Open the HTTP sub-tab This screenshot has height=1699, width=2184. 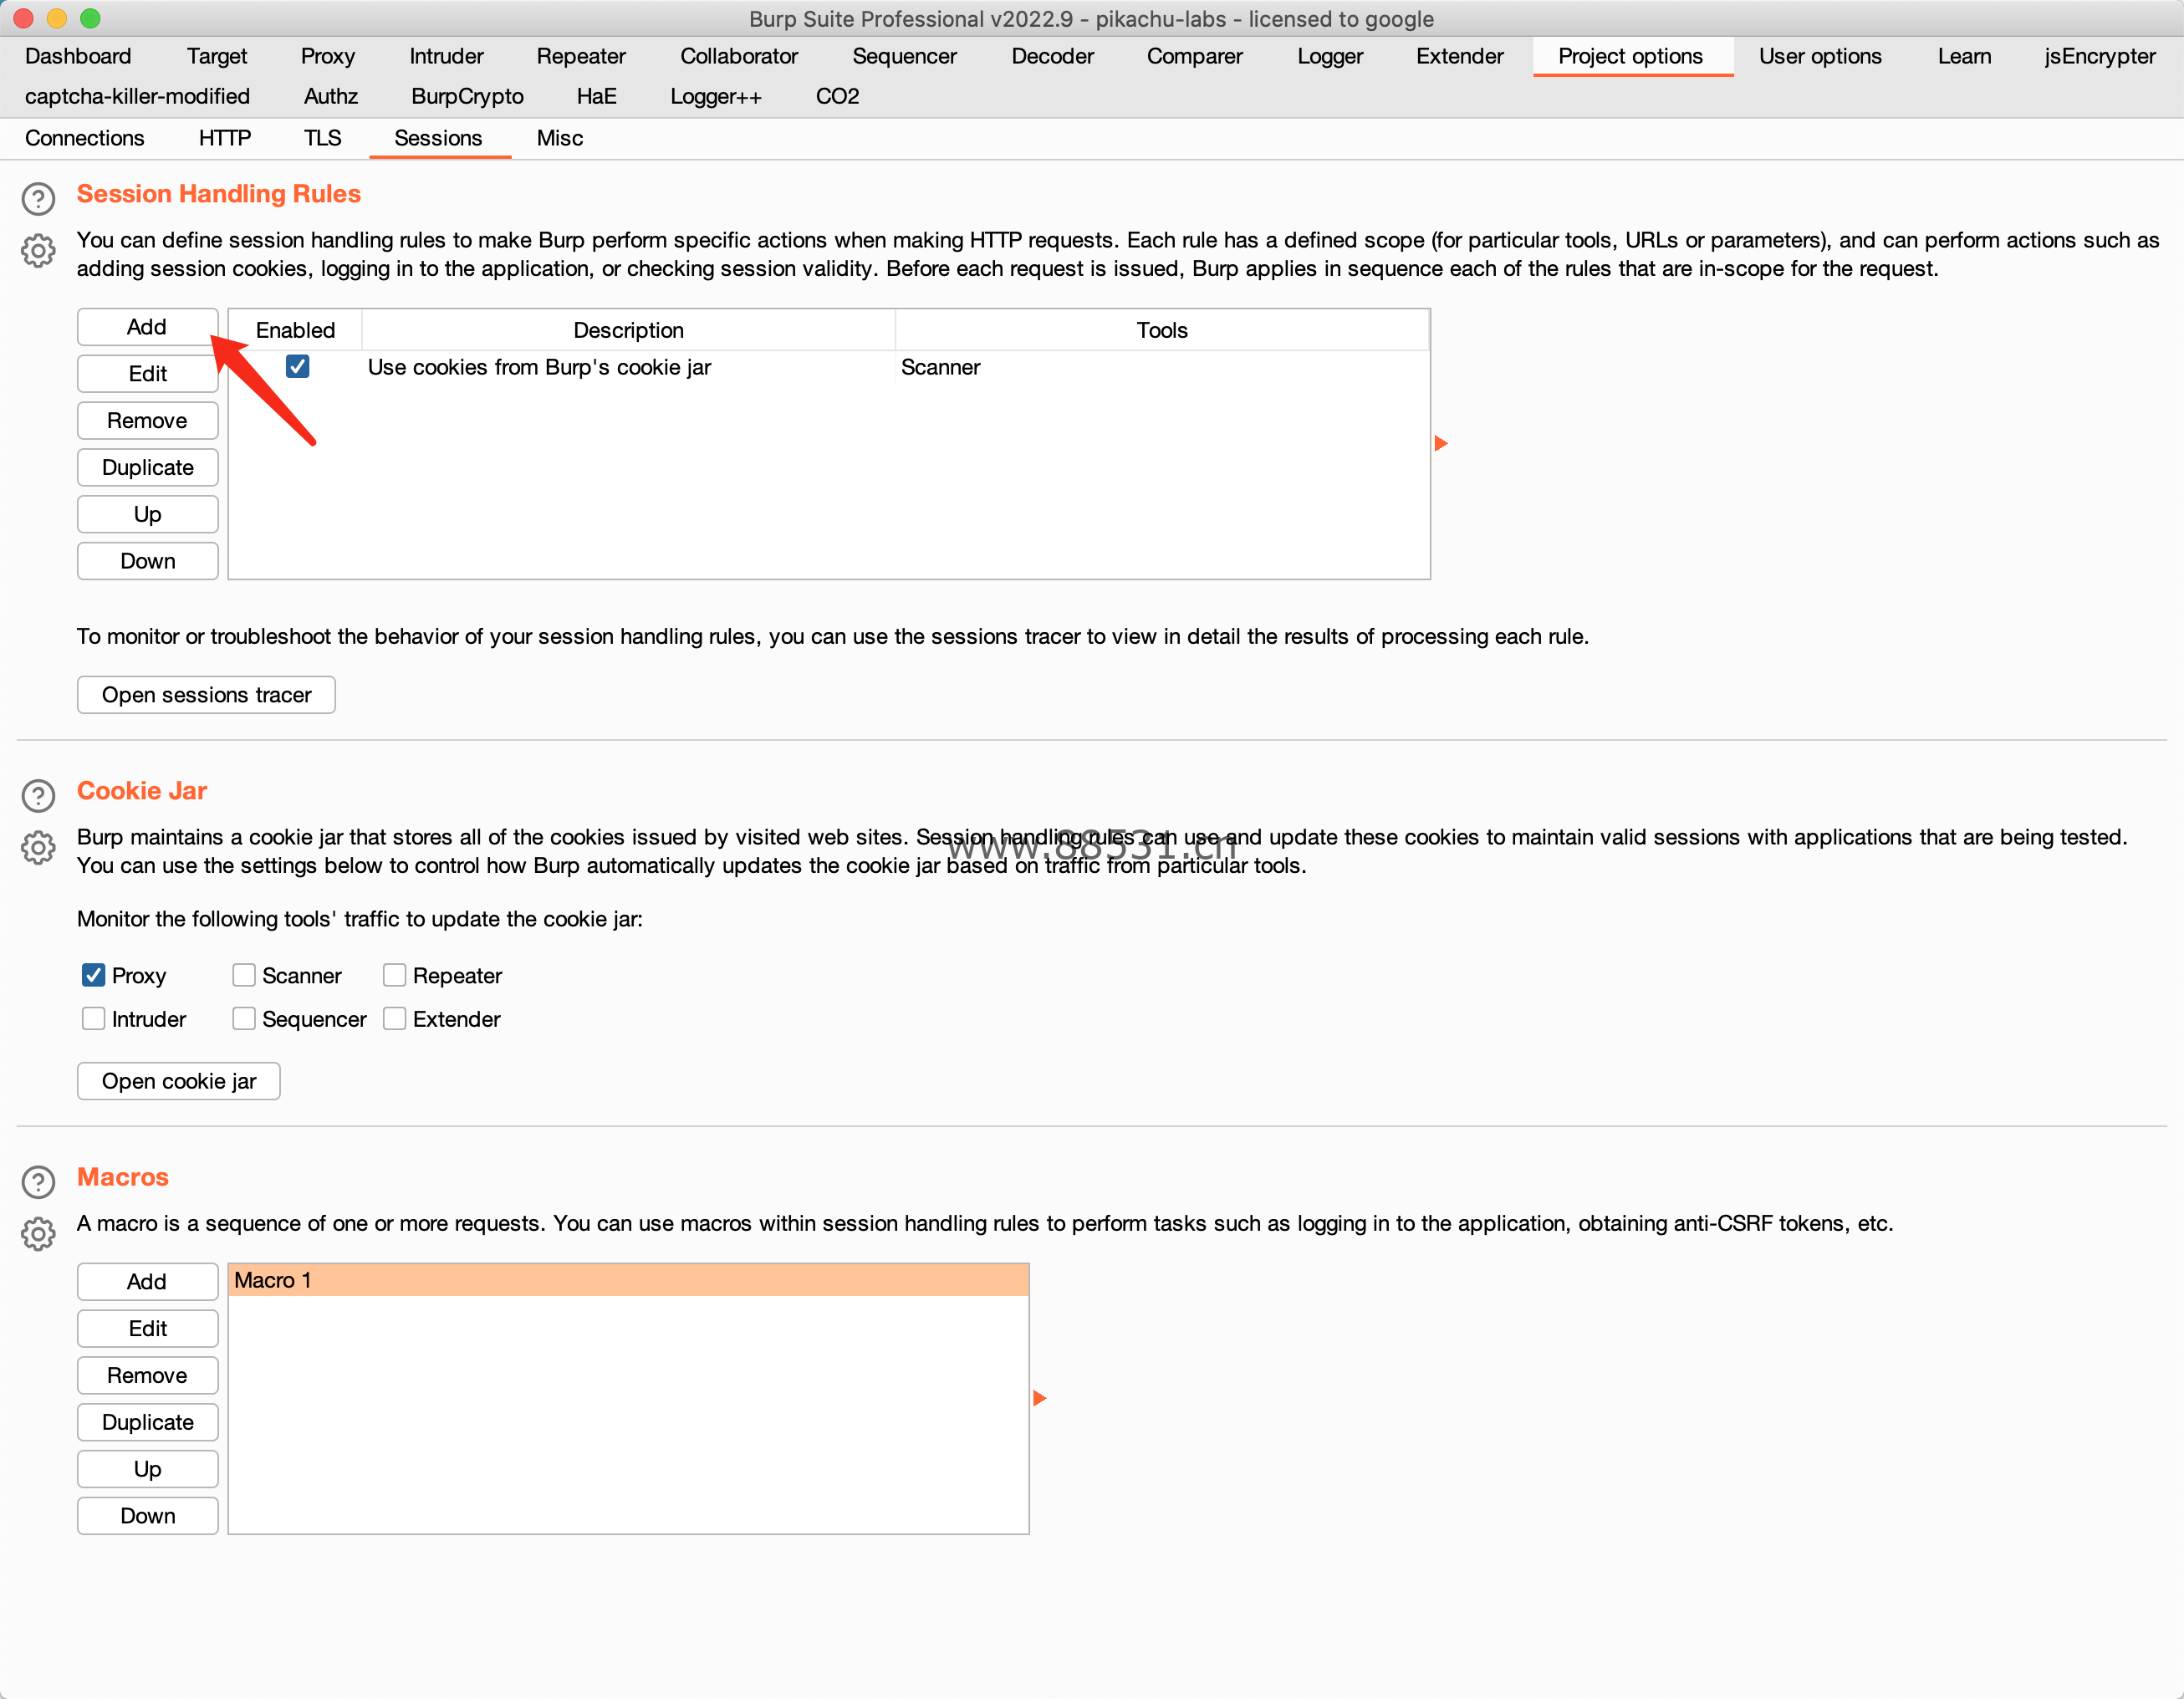225,138
